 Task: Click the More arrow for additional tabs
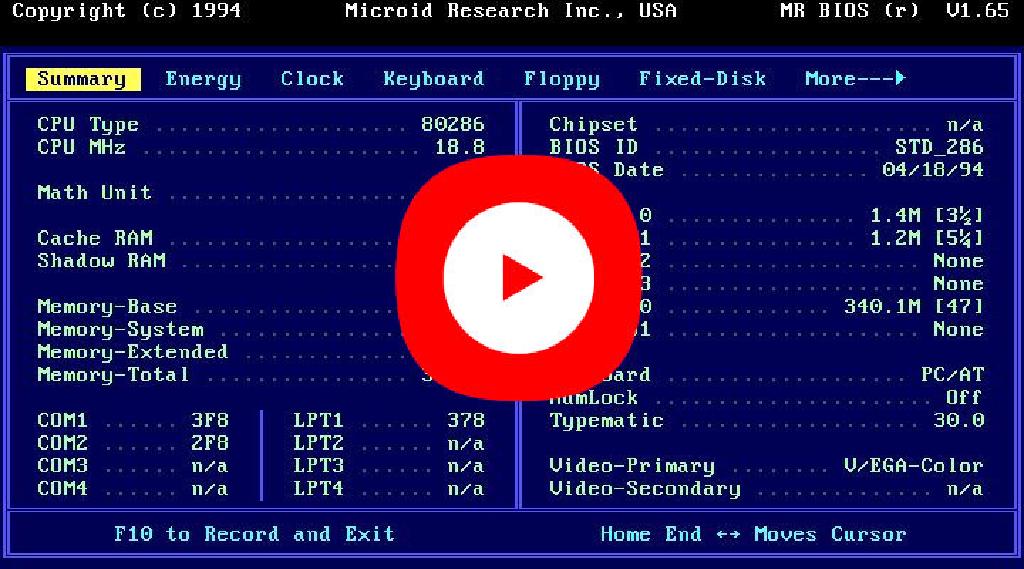[x=856, y=79]
